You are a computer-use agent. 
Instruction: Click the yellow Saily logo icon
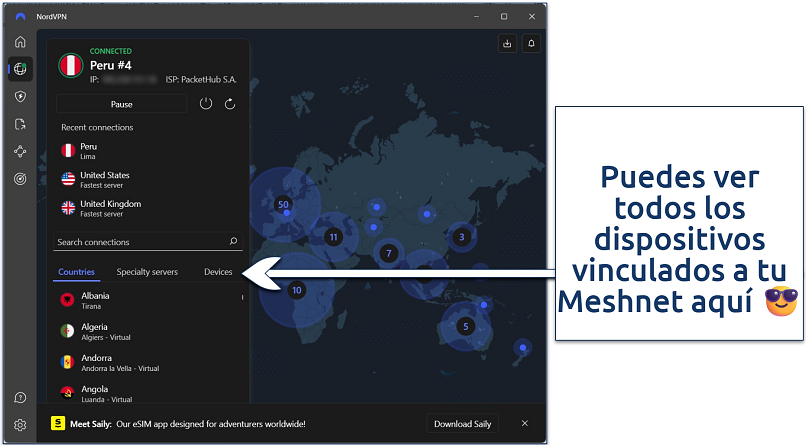coord(58,423)
